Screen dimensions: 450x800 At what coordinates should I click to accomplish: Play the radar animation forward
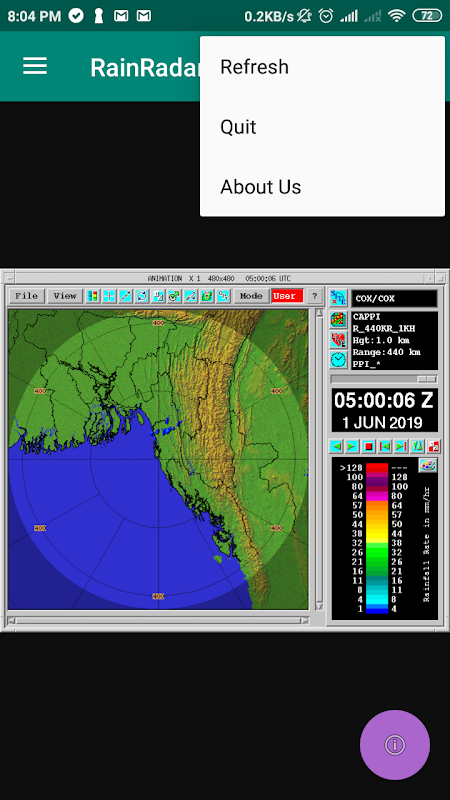point(352,446)
